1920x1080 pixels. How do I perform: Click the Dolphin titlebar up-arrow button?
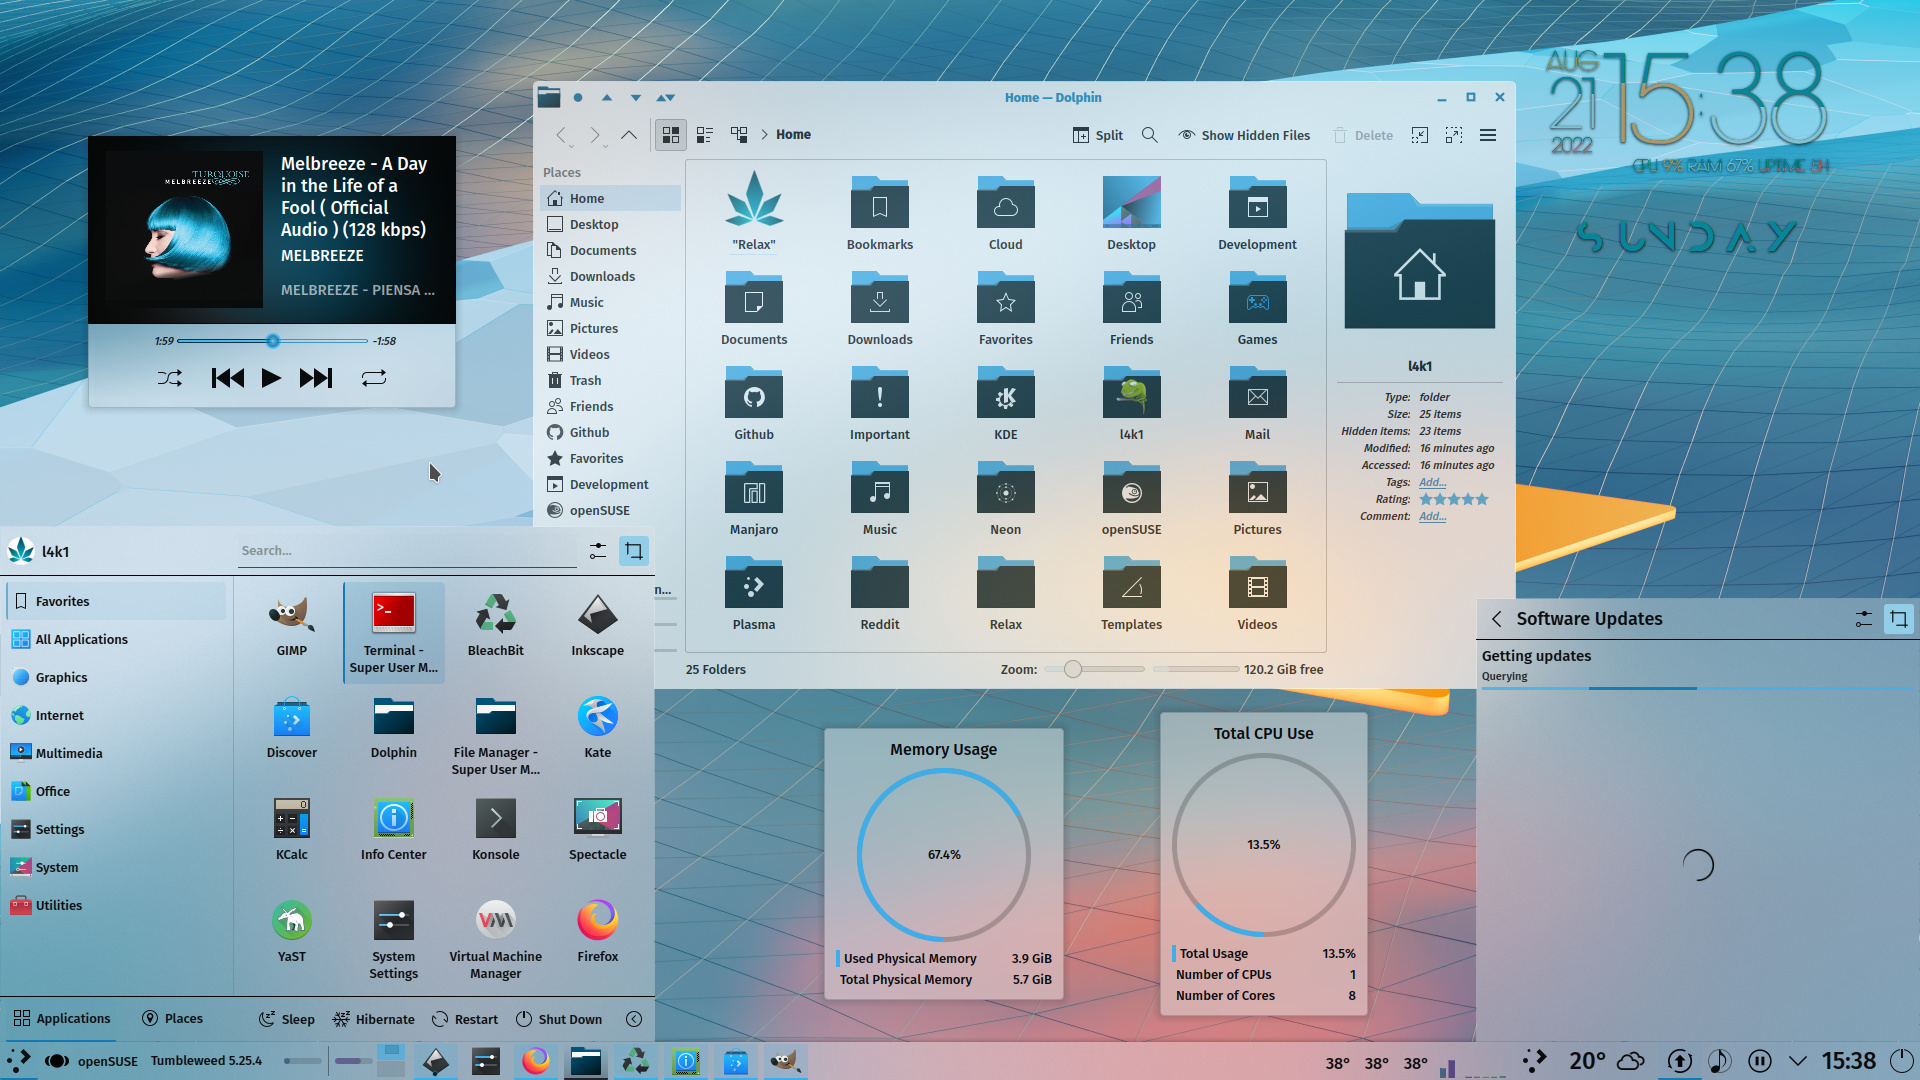(x=607, y=98)
